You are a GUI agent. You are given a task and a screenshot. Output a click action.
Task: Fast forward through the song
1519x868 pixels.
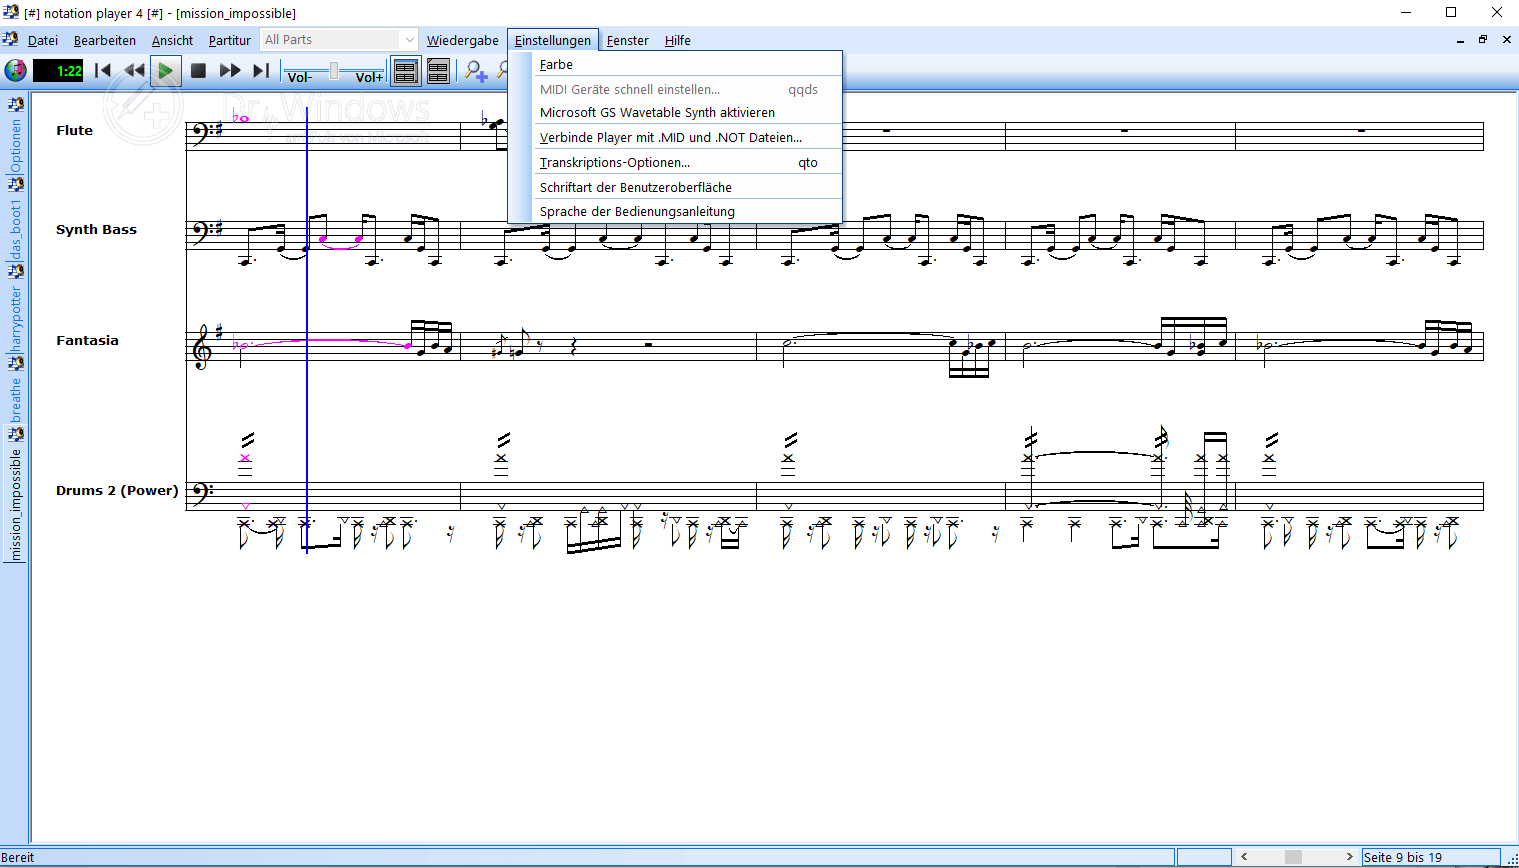tap(230, 70)
